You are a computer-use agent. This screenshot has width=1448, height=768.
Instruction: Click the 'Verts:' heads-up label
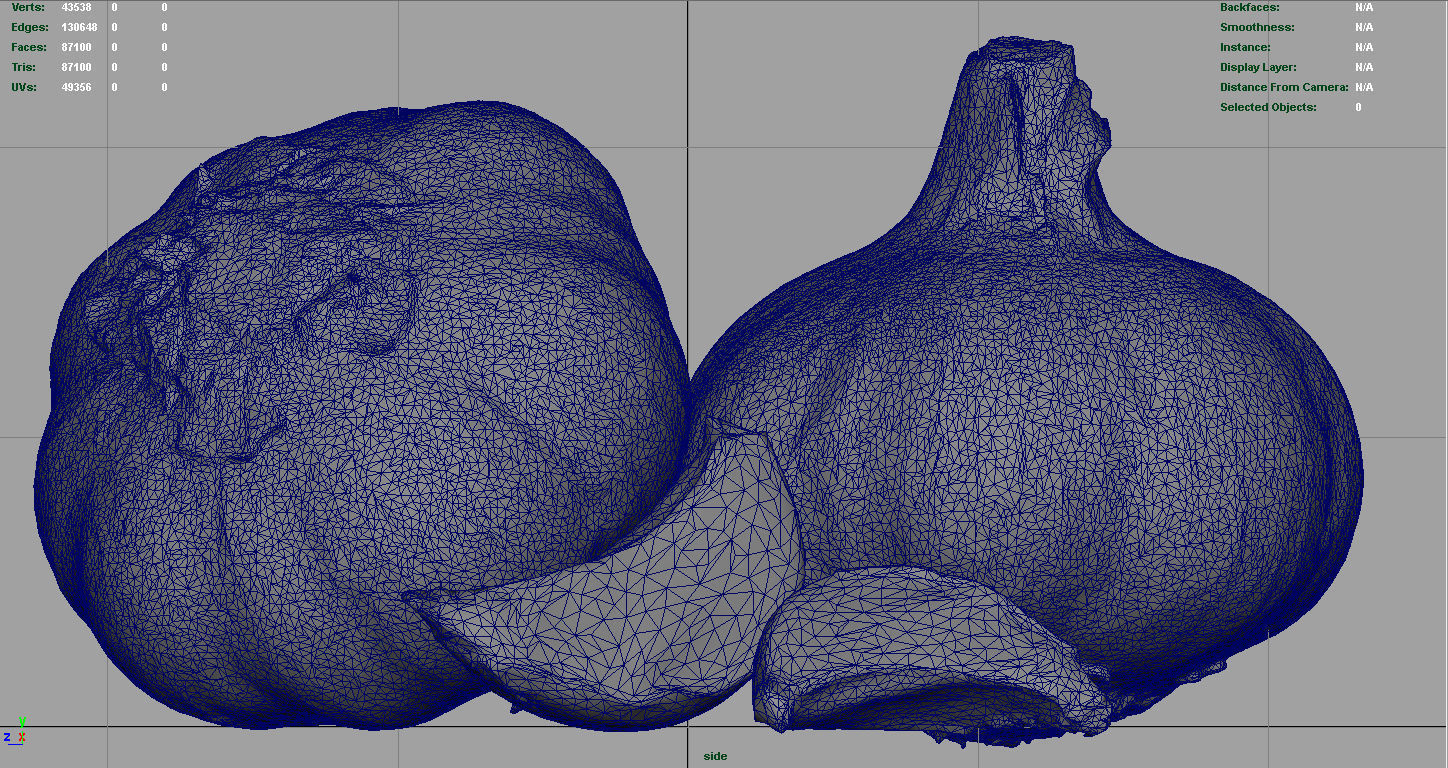(28, 7)
